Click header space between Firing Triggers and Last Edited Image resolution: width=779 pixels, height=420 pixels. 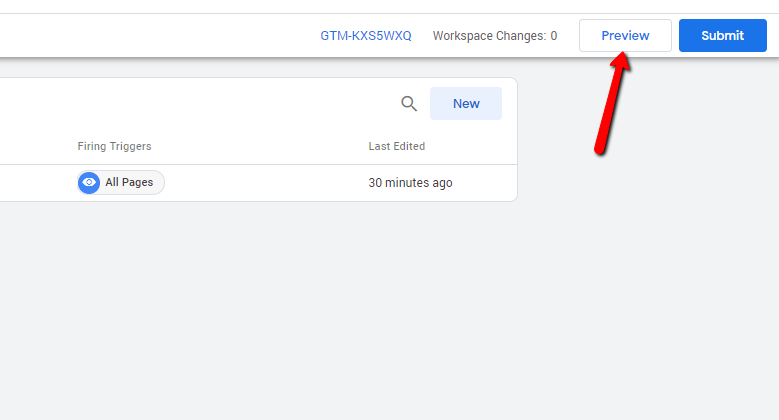[260, 146]
